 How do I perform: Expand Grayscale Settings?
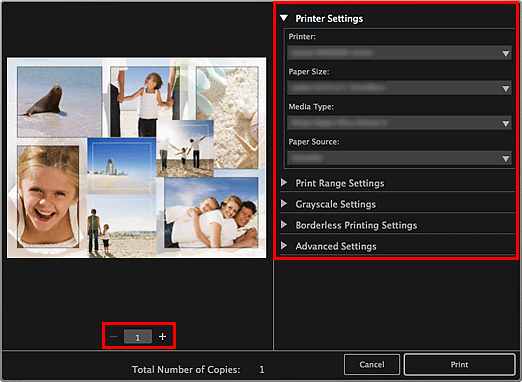[284, 204]
